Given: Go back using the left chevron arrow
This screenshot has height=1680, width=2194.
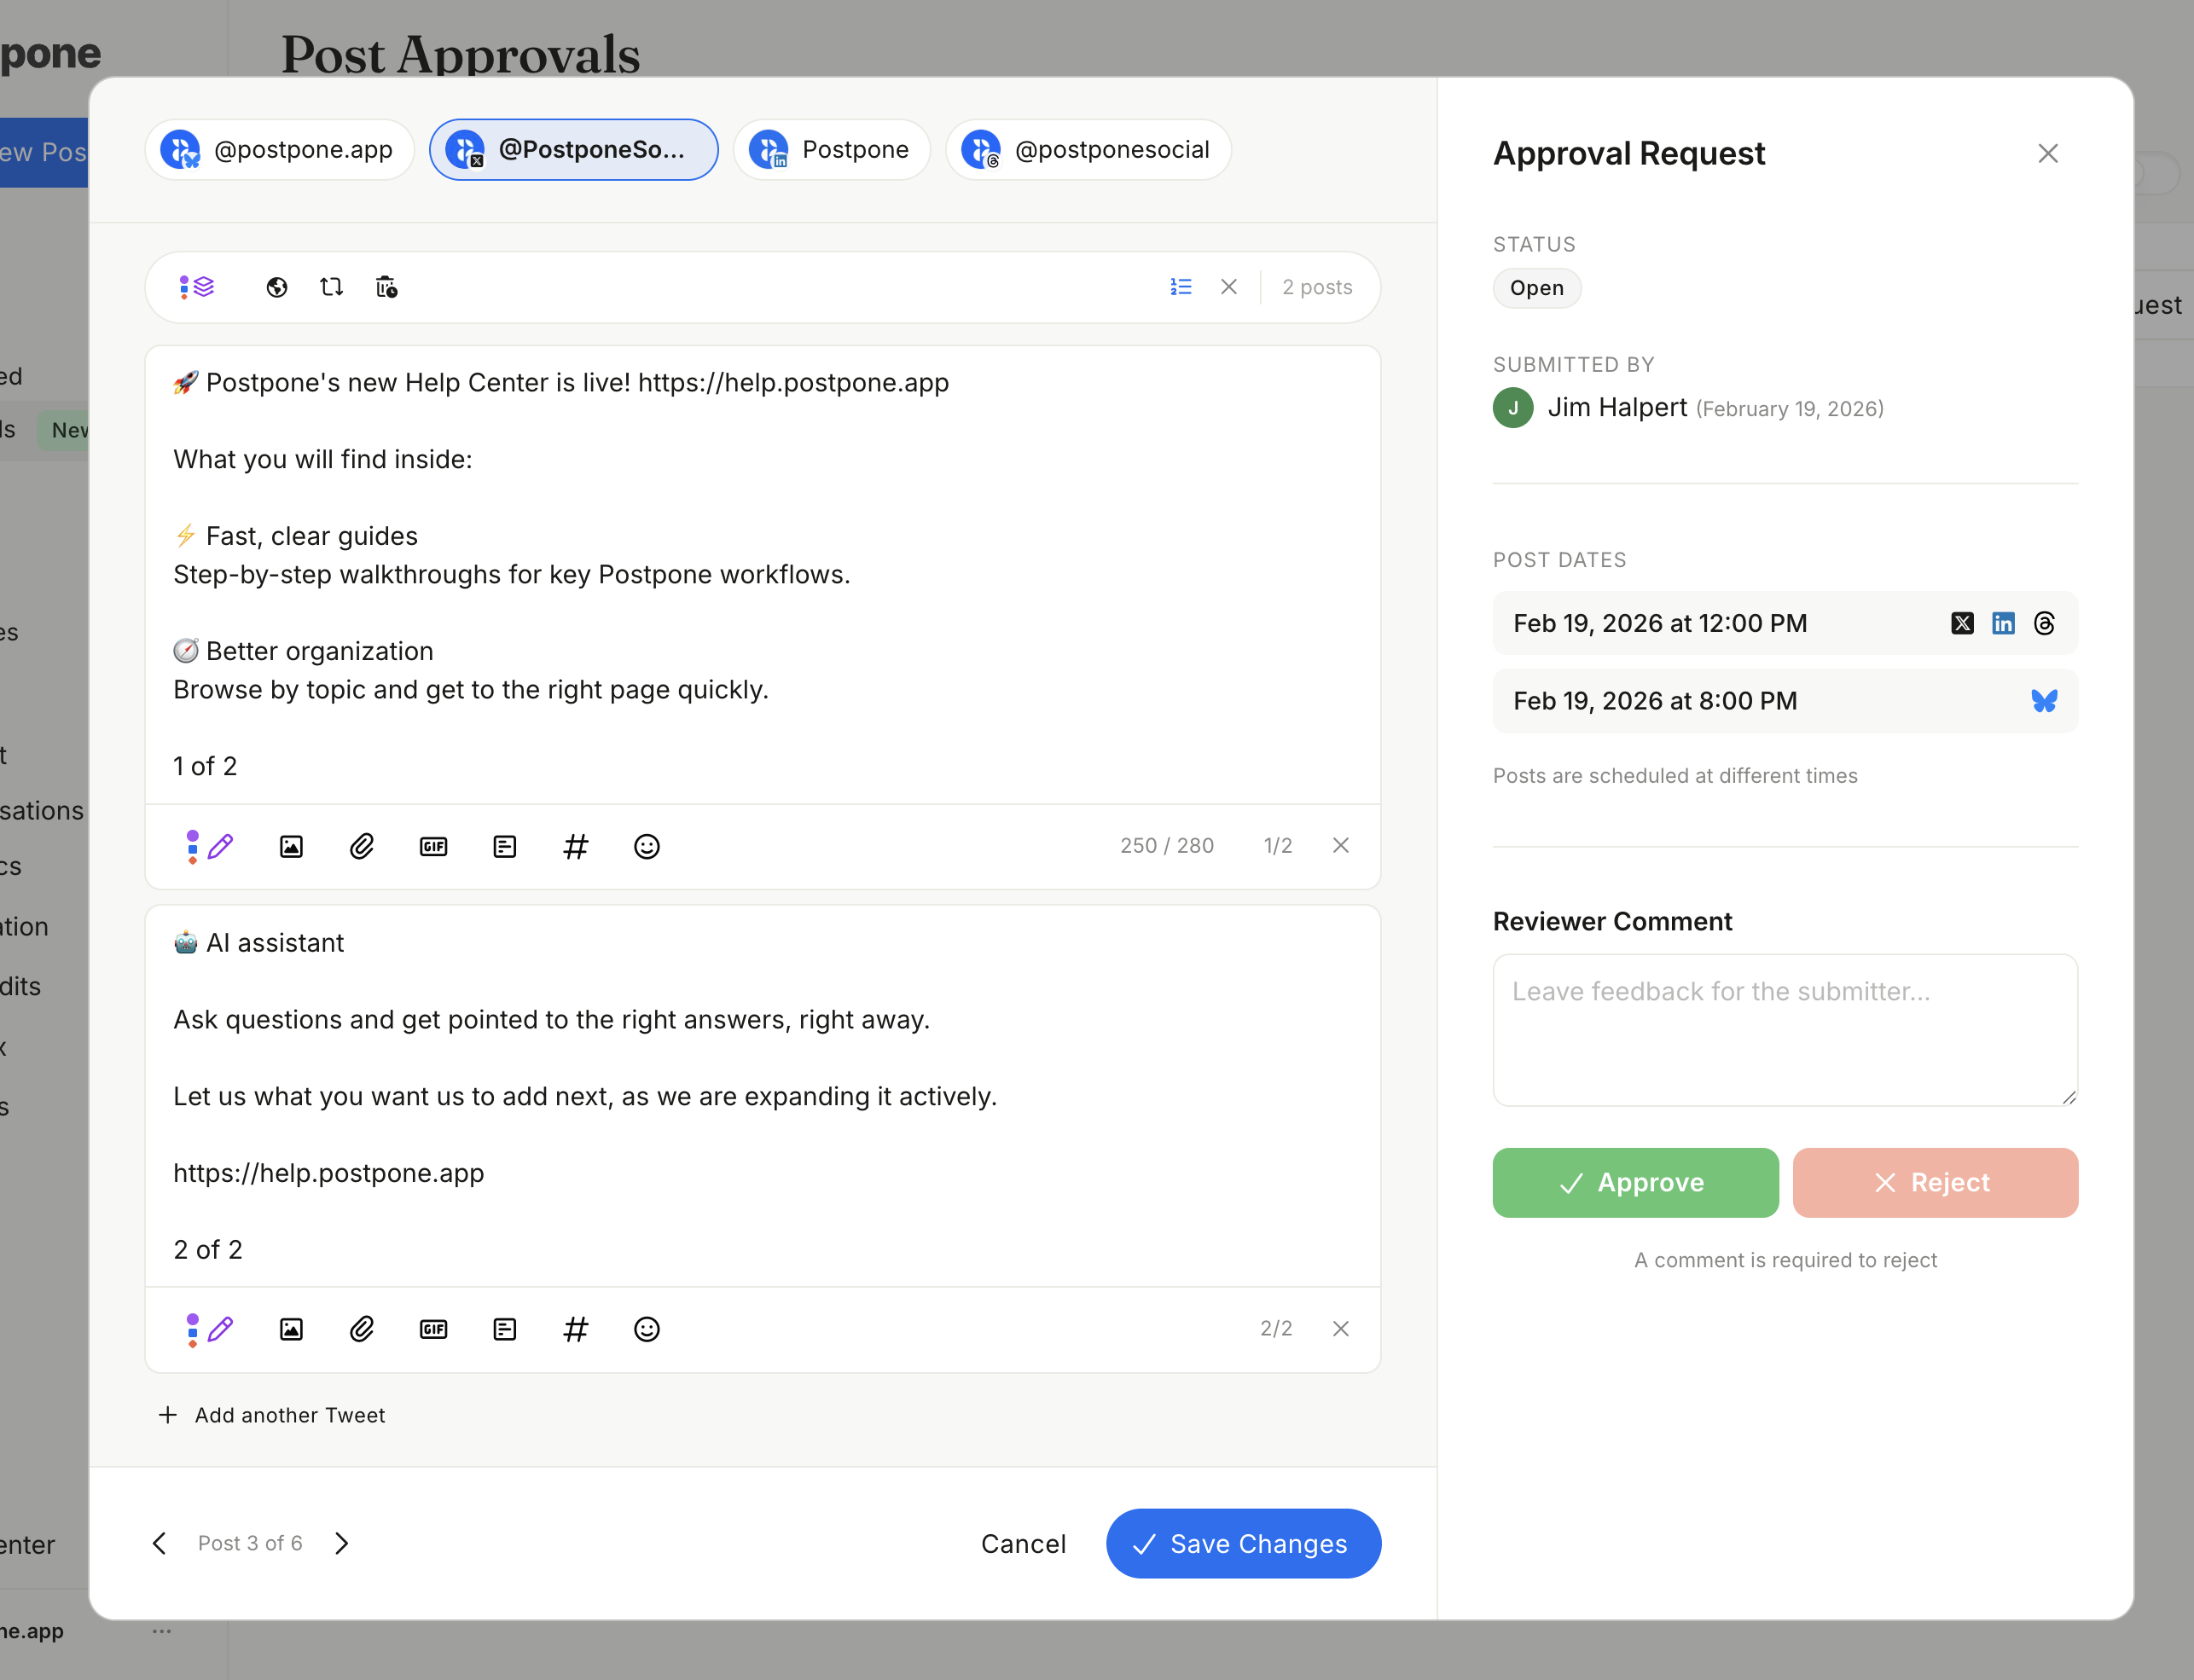Looking at the screenshot, I should point(160,1543).
